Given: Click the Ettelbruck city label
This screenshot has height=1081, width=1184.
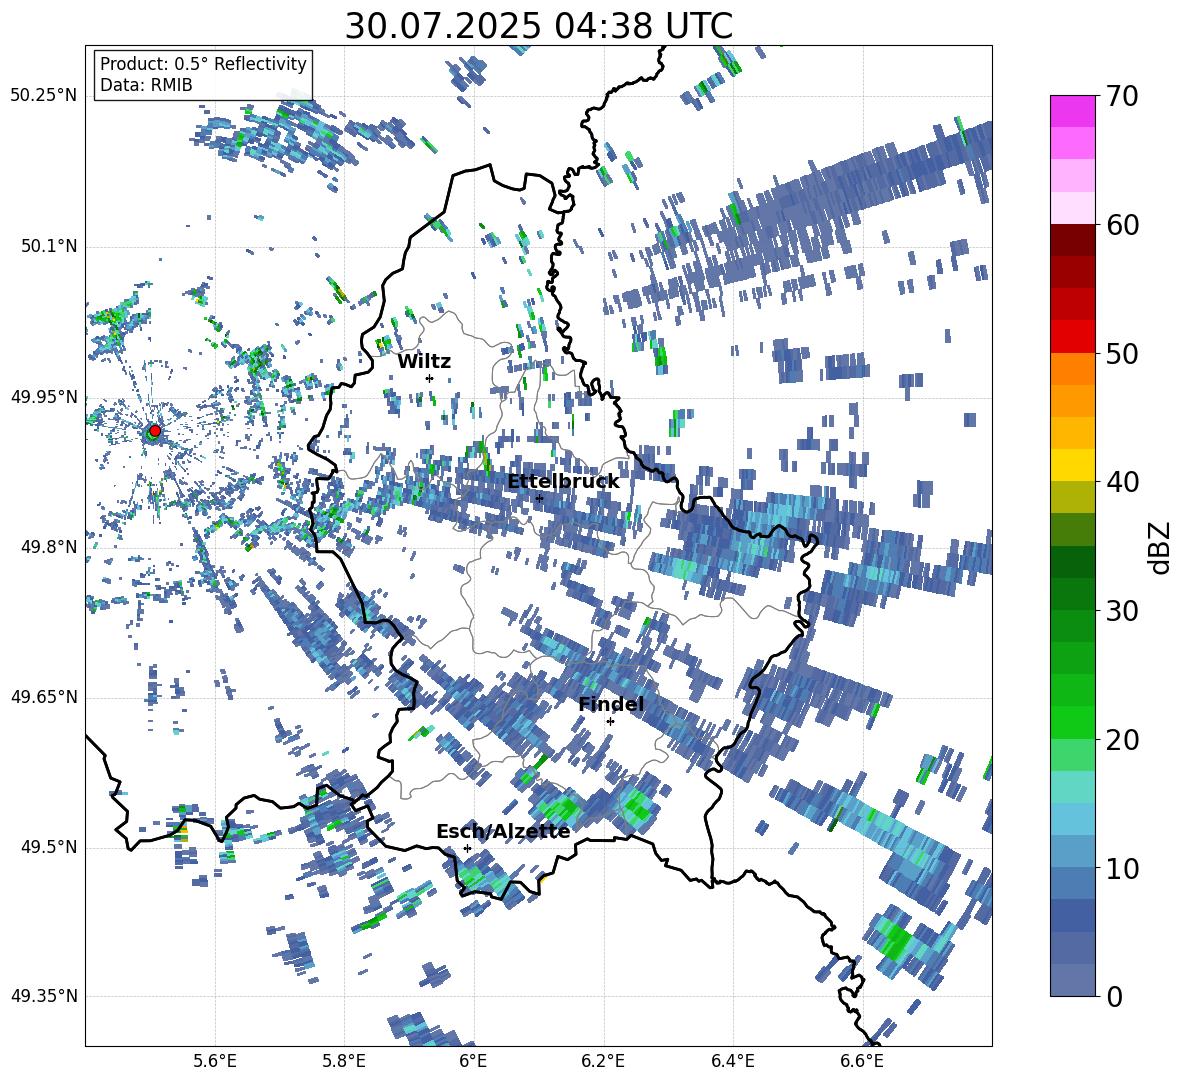Looking at the screenshot, I should coord(563,482).
